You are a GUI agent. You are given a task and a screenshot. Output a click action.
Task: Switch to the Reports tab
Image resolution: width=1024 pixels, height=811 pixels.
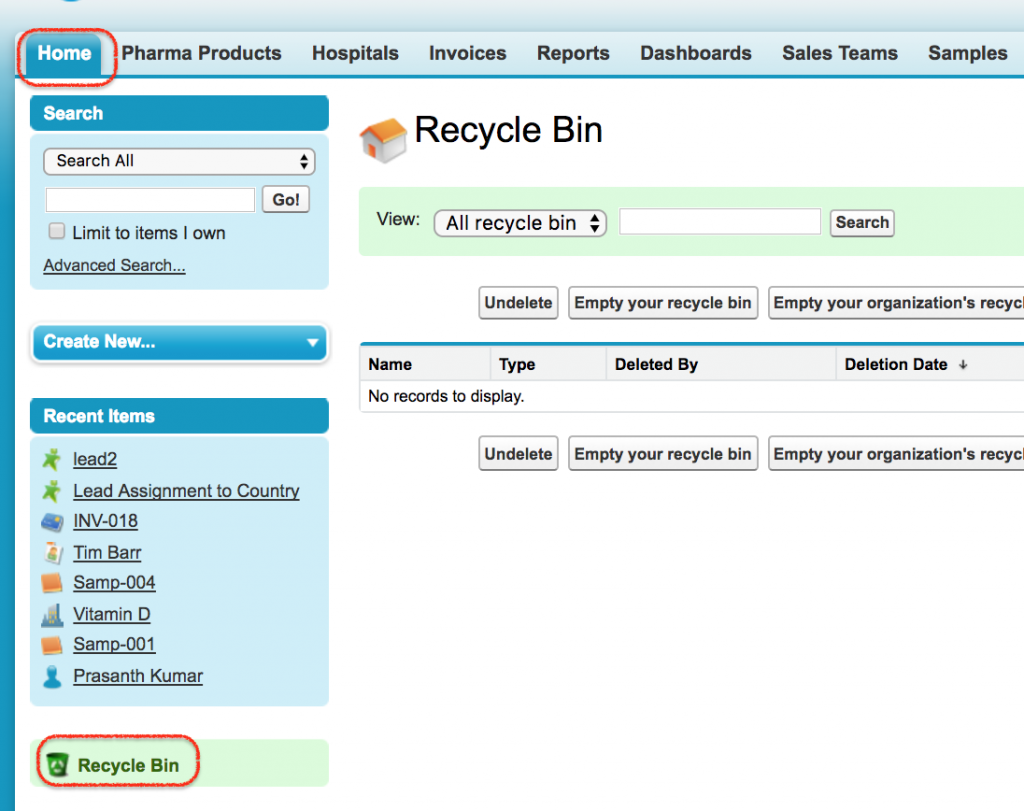(573, 53)
